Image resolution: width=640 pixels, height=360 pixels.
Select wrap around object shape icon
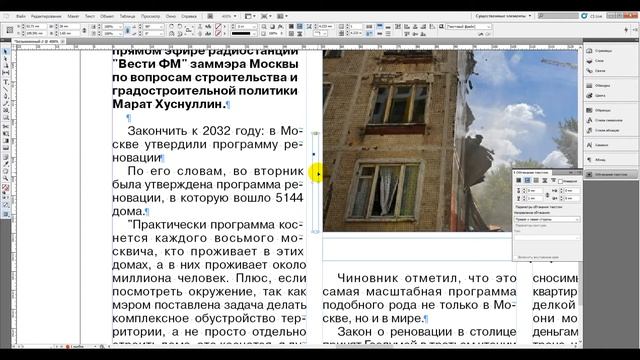pyautogui.click(x=536, y=180)
